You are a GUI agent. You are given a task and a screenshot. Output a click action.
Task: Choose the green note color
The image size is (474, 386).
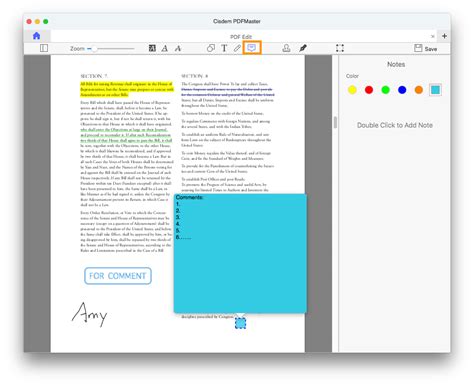(x=385, y=90)
